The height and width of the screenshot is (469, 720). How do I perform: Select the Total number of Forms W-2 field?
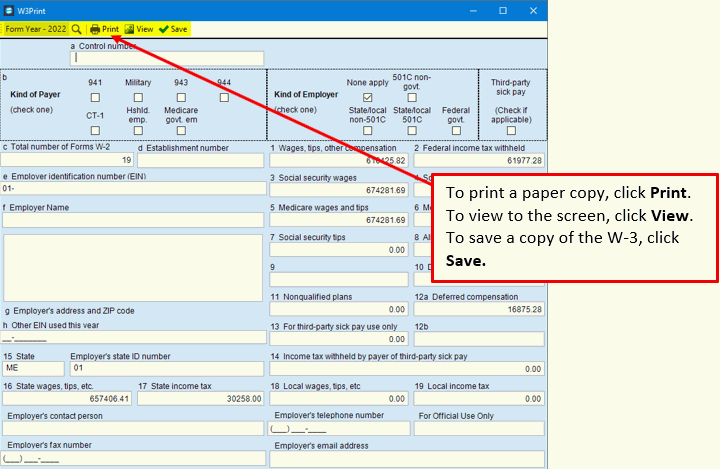[68, 160]
